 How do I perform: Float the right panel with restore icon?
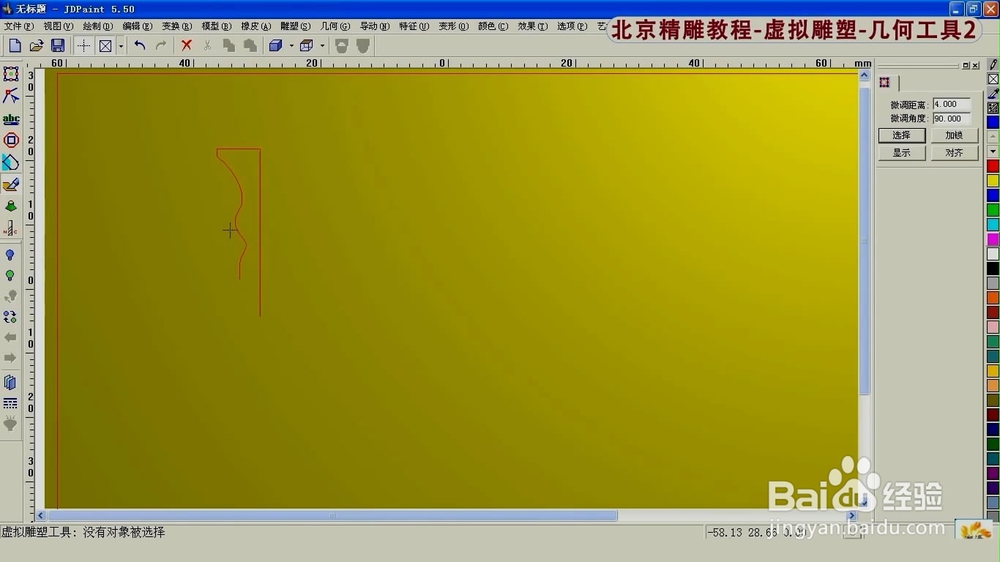tap(966, 66)
